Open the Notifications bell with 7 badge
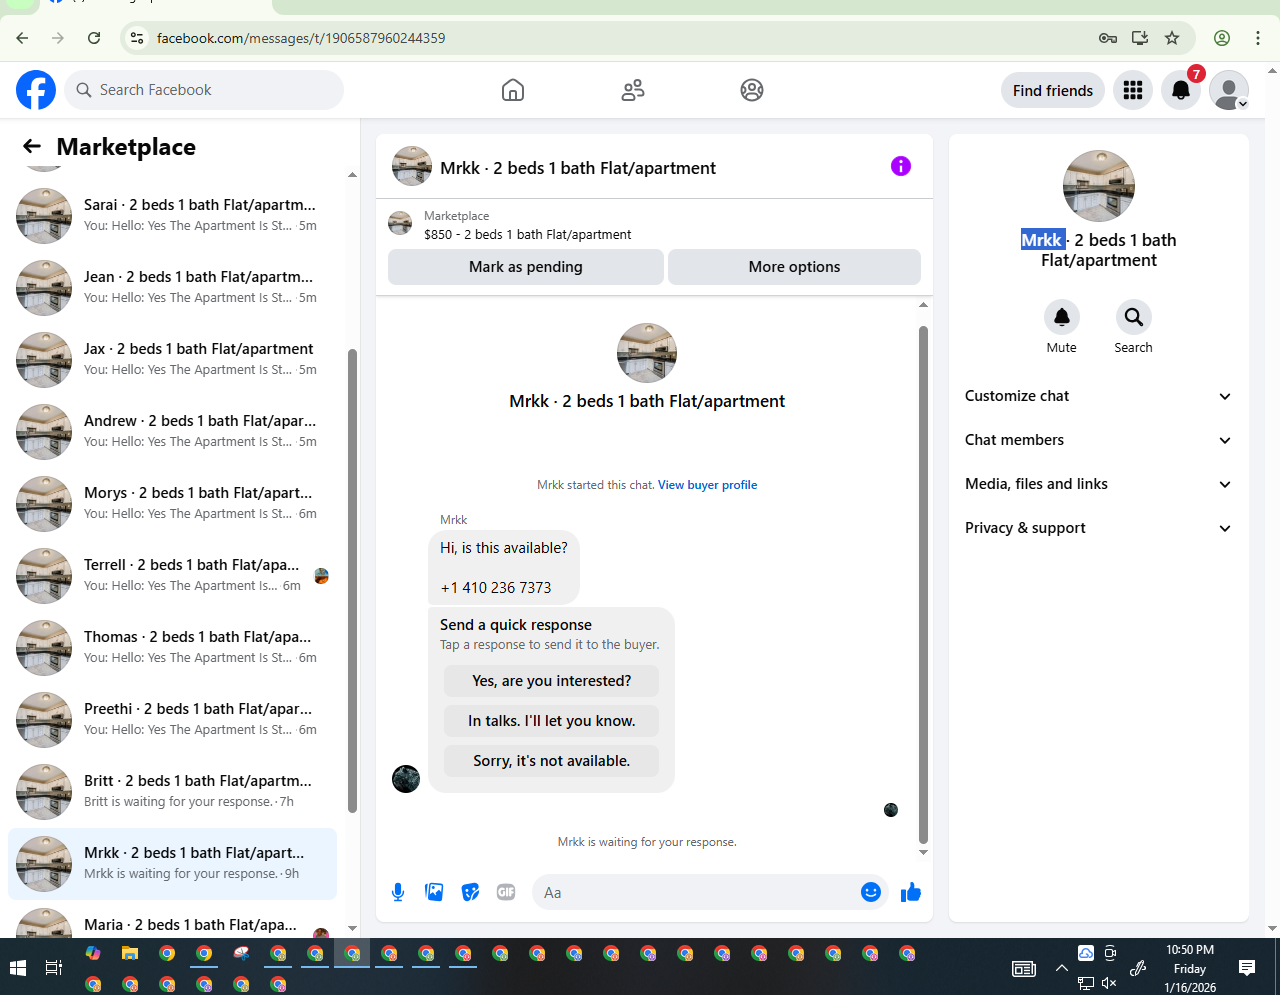The image size is (1280, 995). [x=1181, y=90]
